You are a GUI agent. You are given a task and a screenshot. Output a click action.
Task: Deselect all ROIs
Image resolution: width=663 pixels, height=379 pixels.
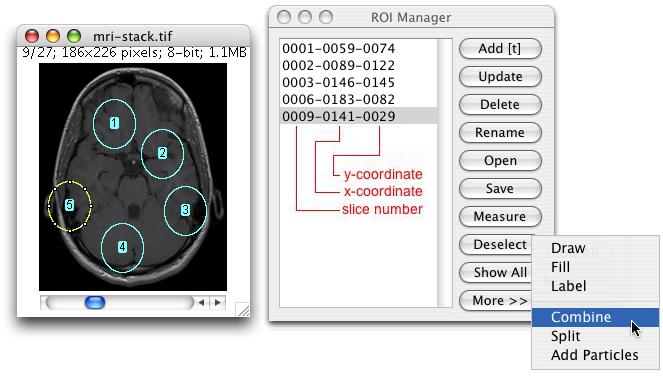(496, 244)
